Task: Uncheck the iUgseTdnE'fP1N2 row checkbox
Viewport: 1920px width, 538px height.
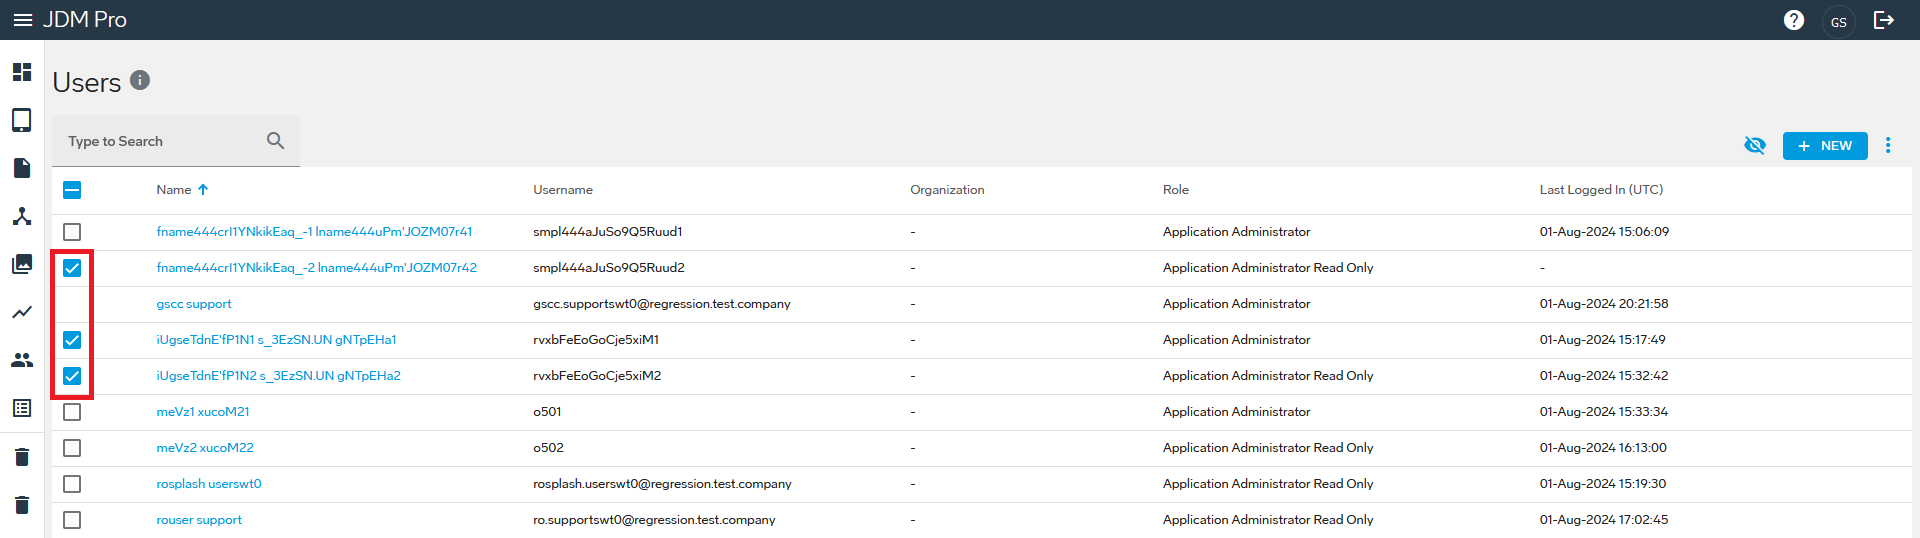Action: point(72,376)
